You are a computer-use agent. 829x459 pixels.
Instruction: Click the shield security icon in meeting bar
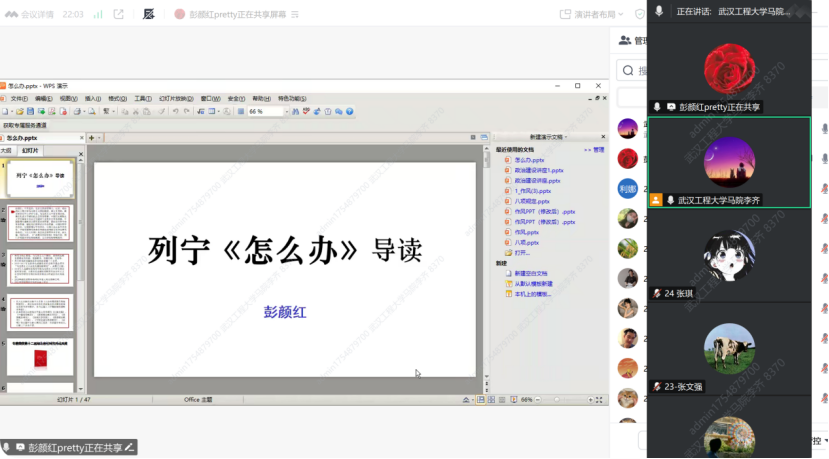pos(640,14)
